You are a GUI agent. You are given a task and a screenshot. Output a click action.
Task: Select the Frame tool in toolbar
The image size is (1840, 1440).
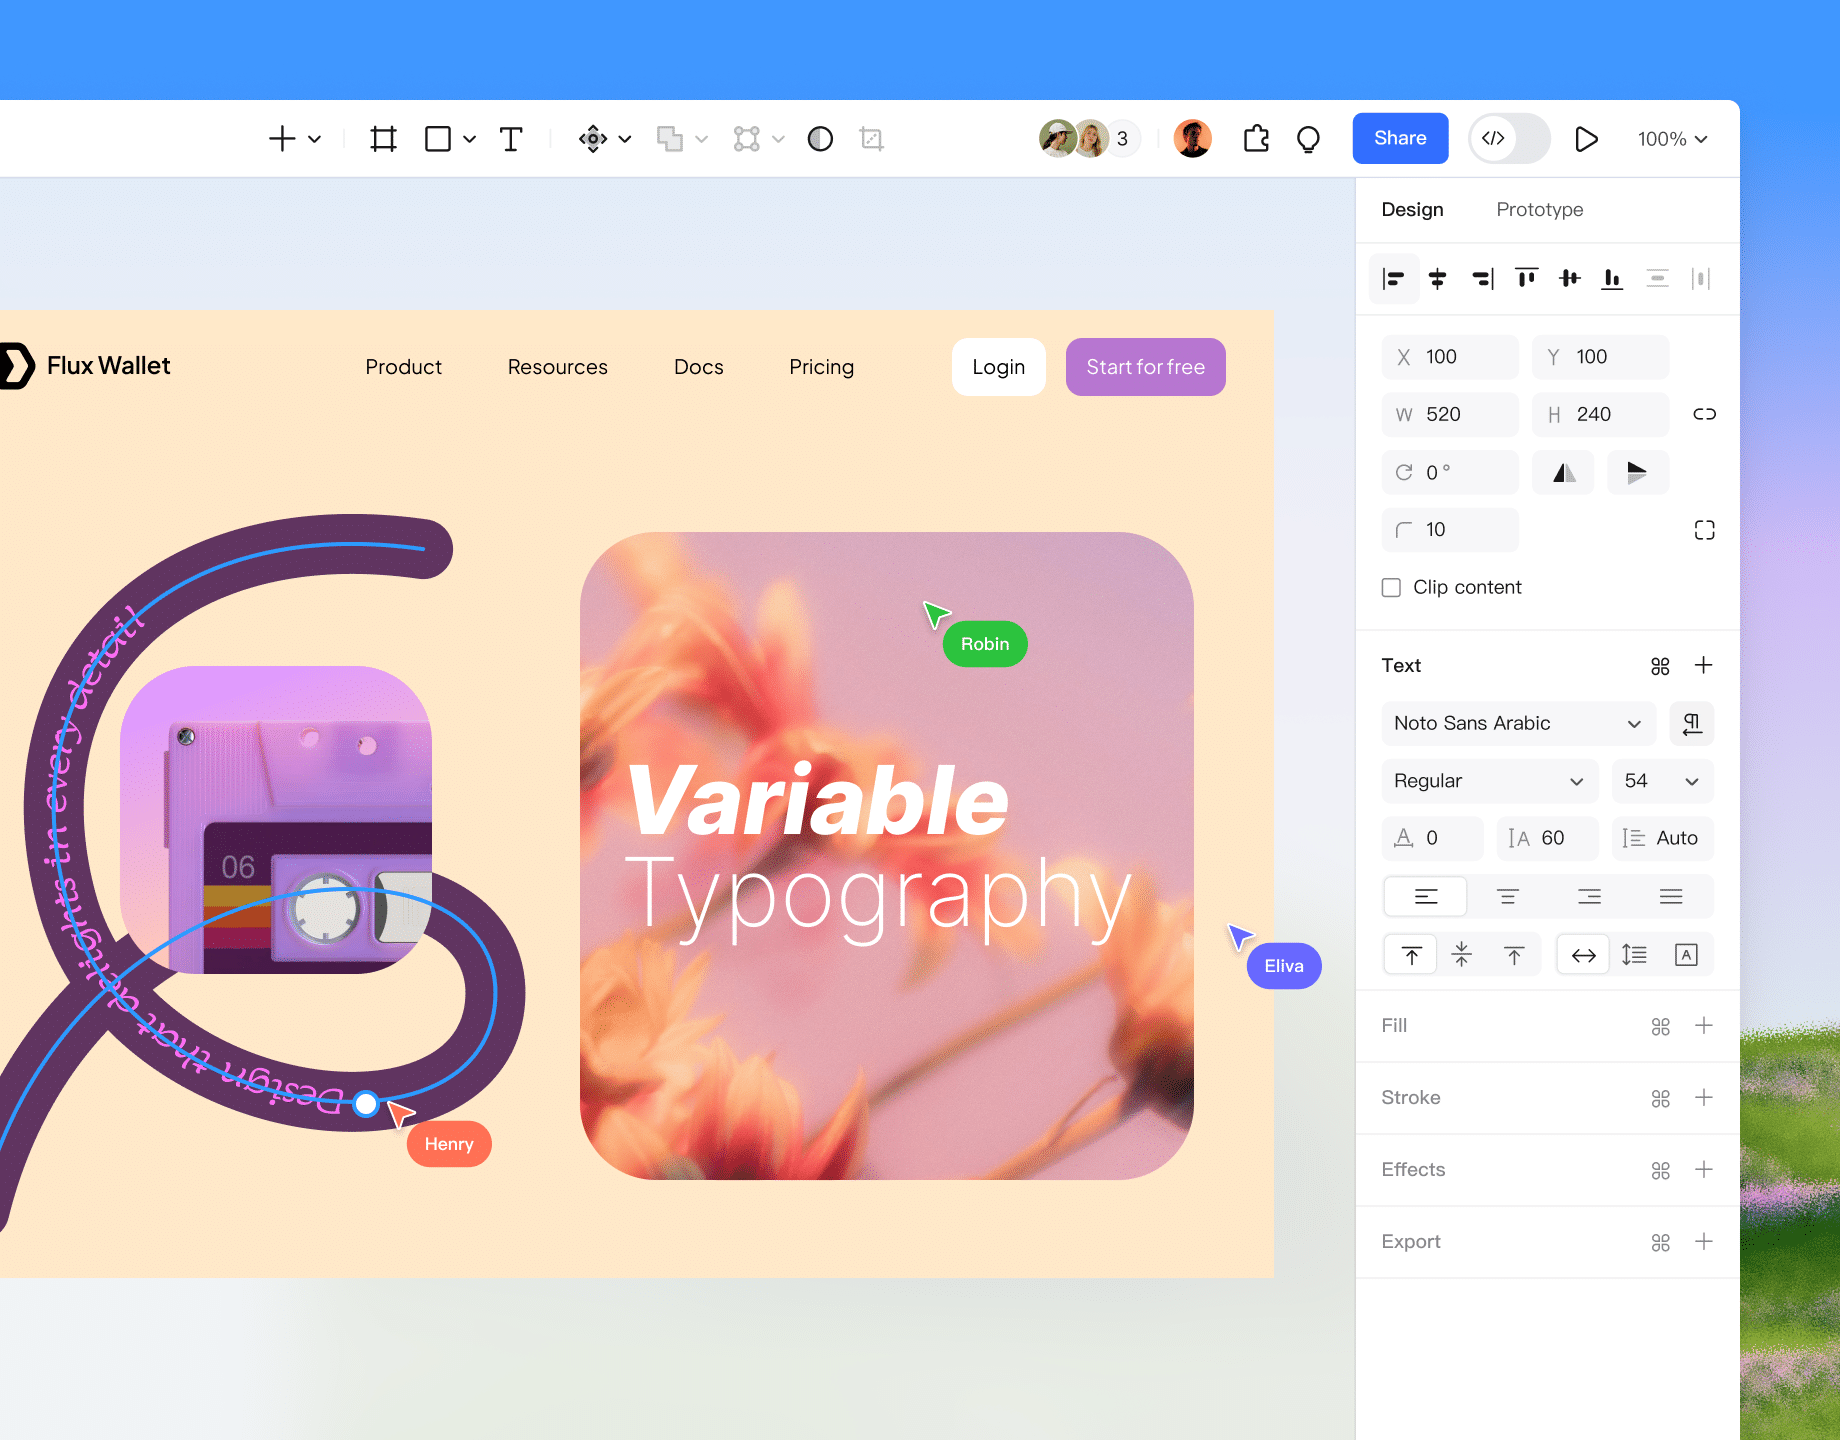[x=383, y=139]
